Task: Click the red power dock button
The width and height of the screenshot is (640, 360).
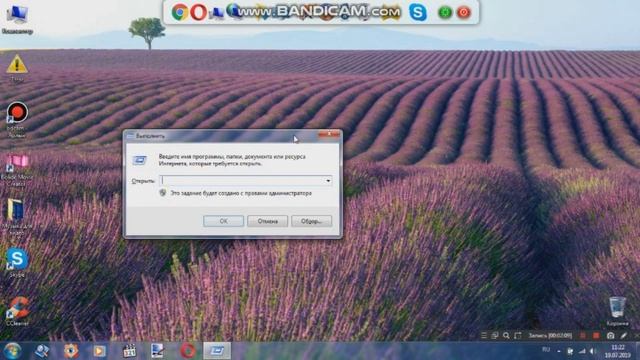Action: (x=464, y=13)
